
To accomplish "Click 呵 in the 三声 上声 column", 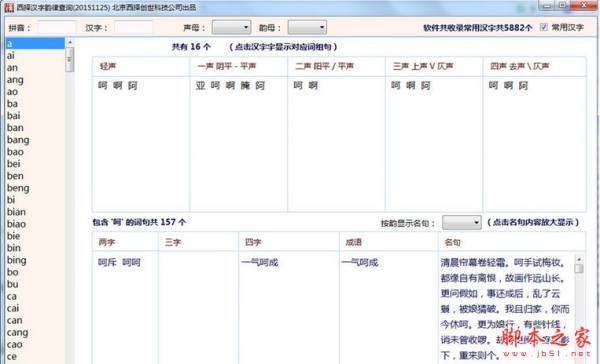I will pyautogui.click(x=396, y=85).
